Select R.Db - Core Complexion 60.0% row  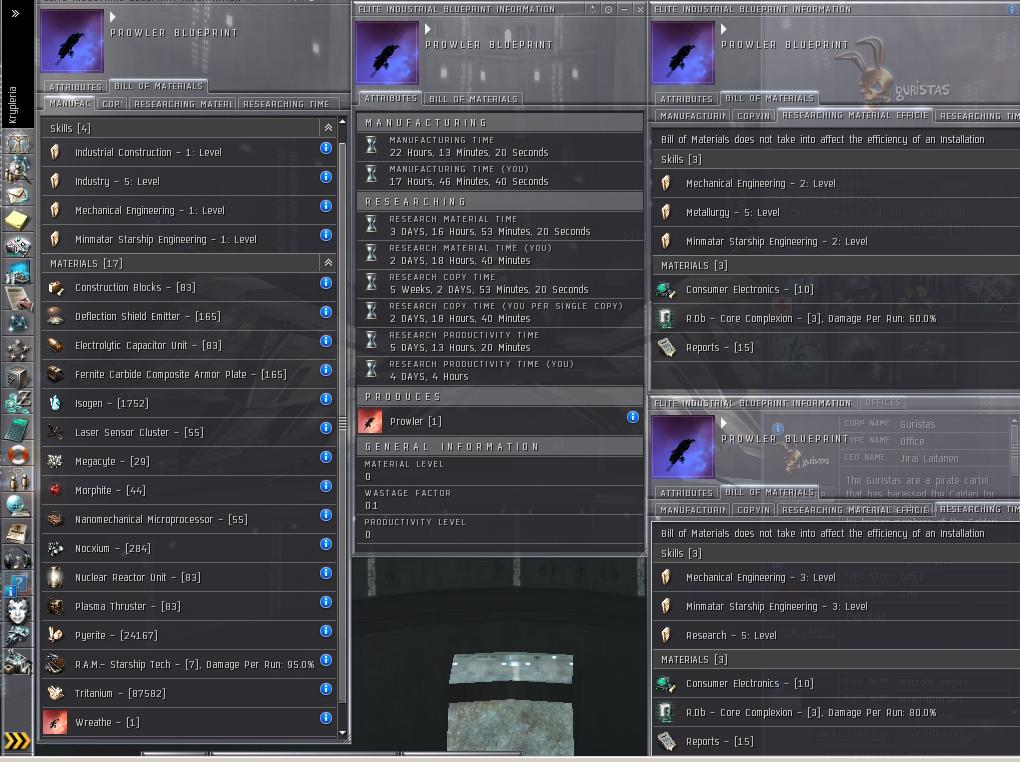pyautogui.click(x=836, y=318)
